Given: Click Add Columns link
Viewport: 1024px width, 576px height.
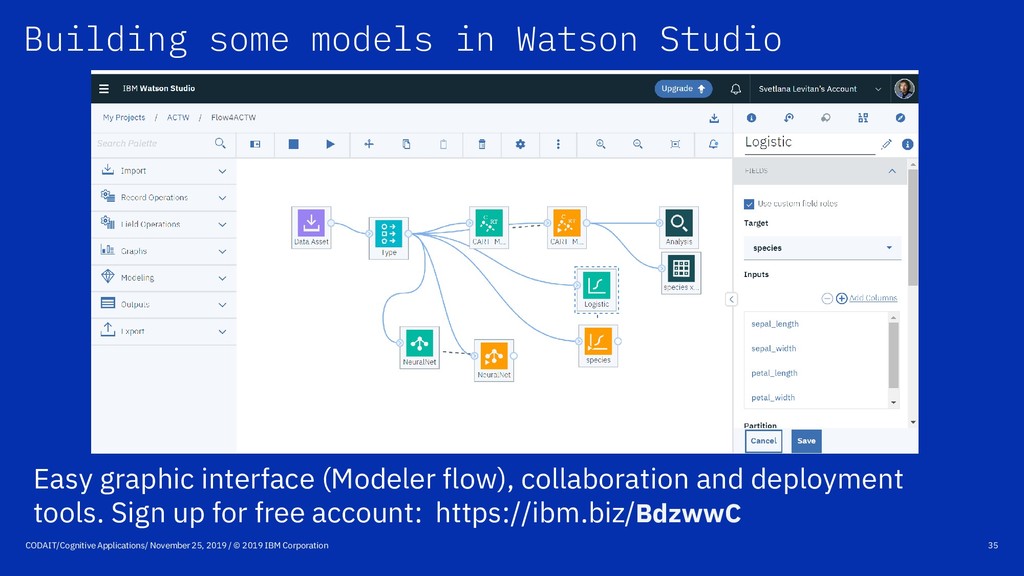Looking at the screenshot, I should [873, 298].
